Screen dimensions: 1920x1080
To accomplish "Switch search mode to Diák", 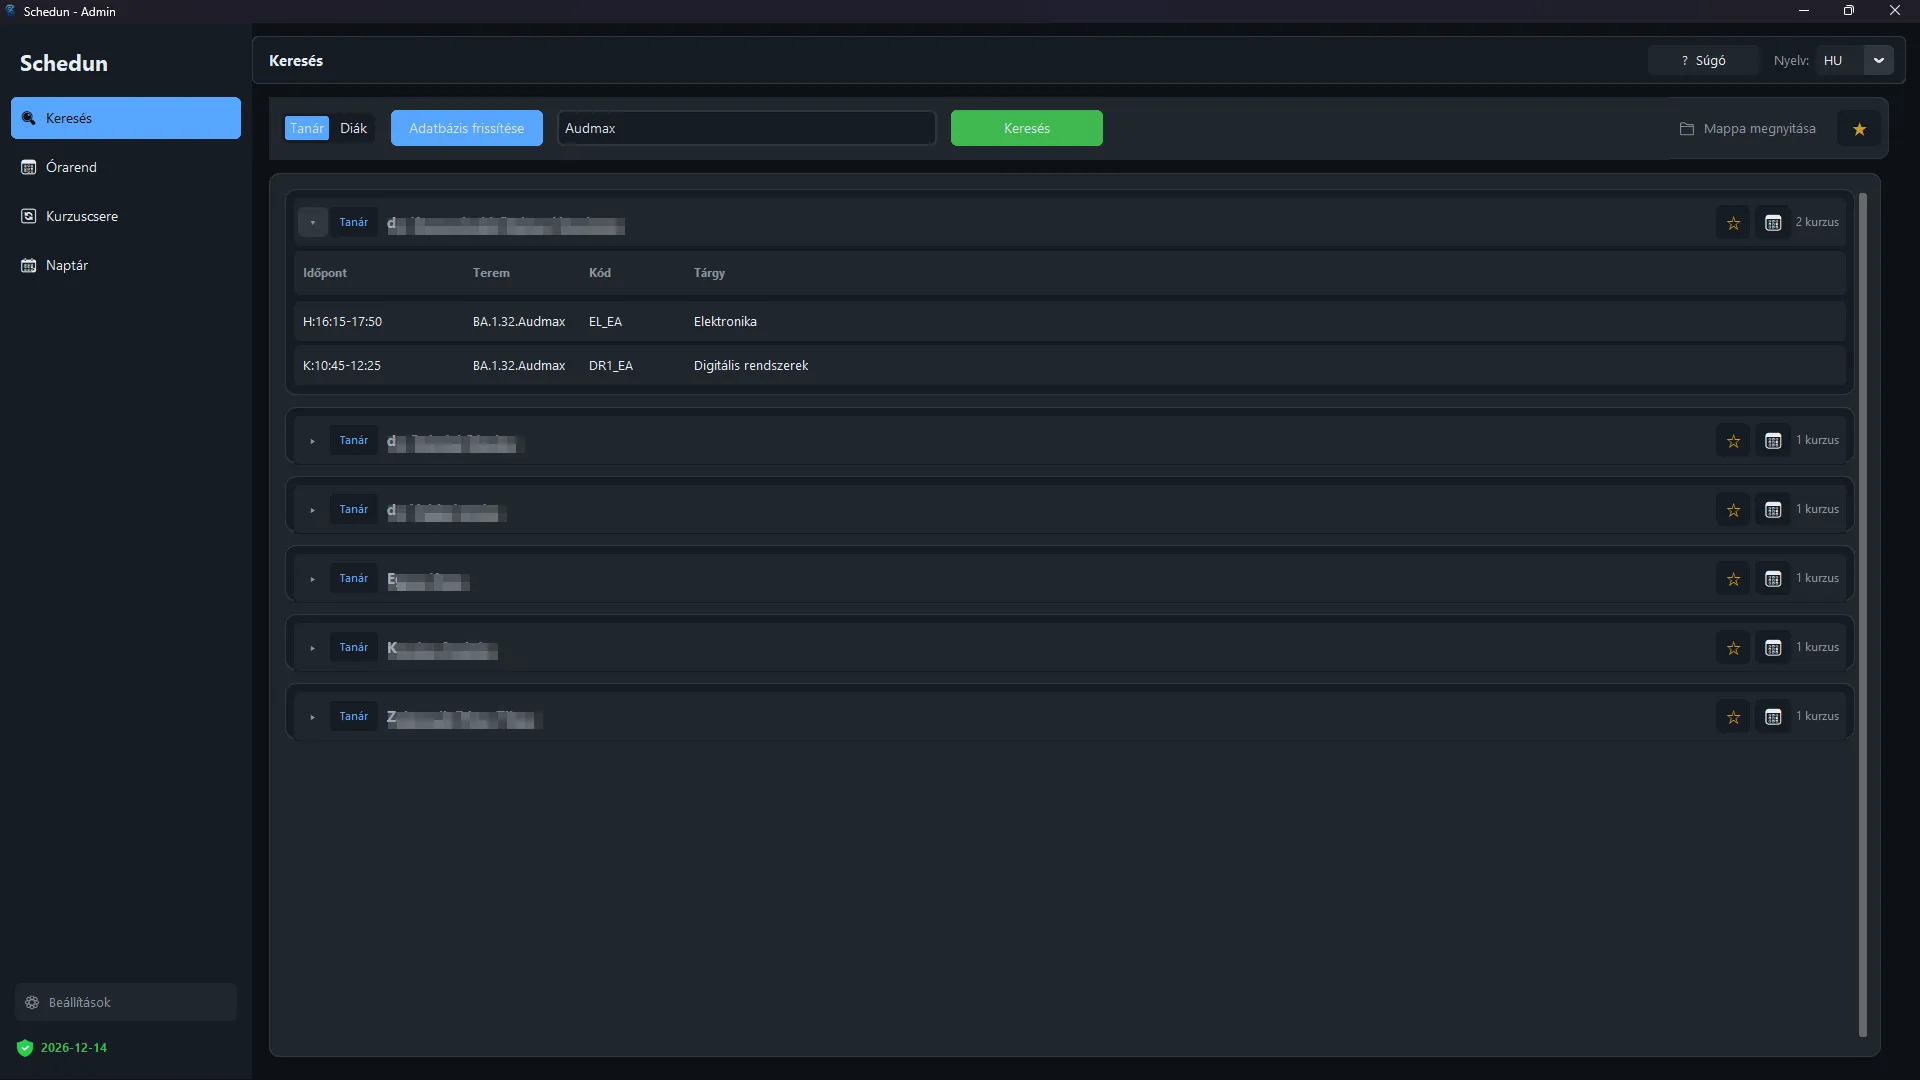I will (x=353, y=128).
